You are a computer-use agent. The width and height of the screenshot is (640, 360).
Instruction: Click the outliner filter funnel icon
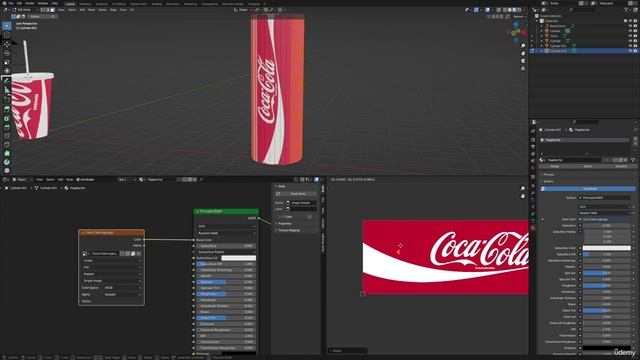[x=627, y=9]
